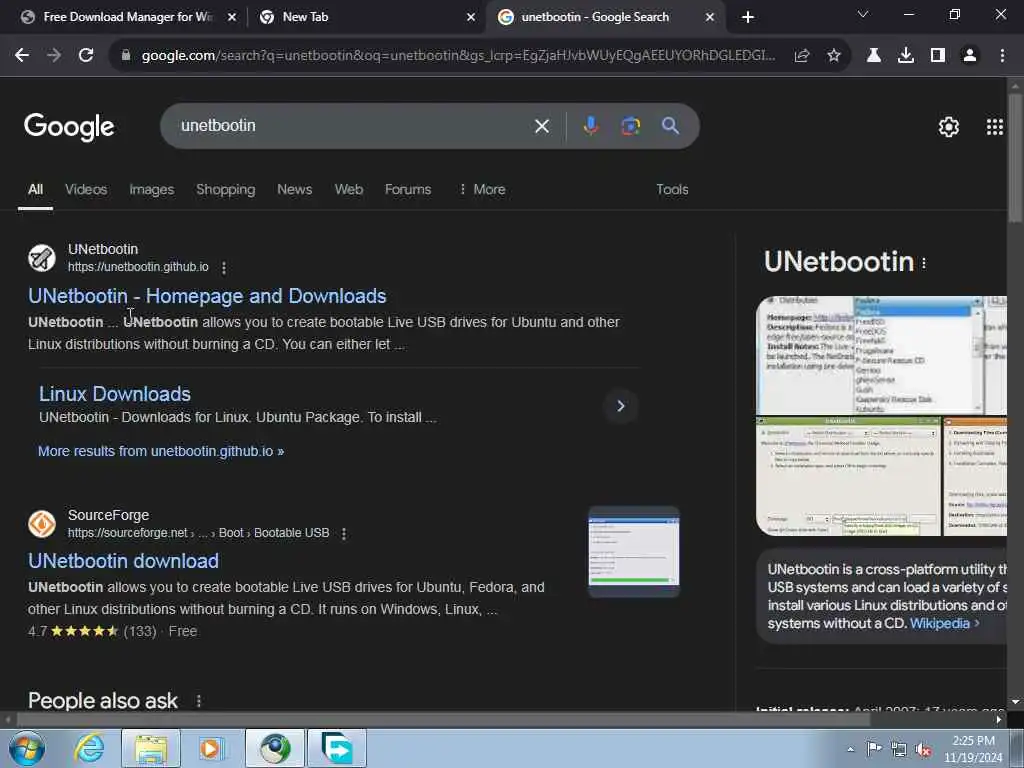Open the tab search chevron
1024x768 pixels.
863,14
